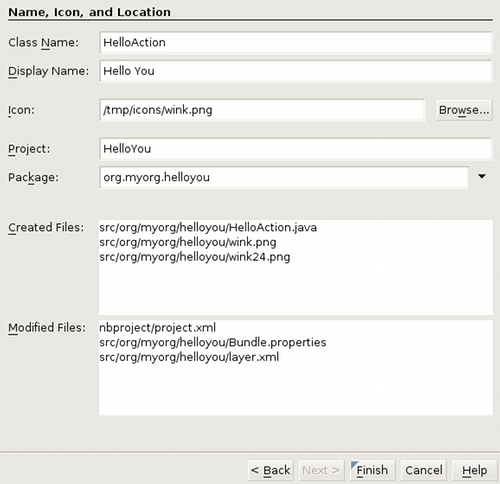
Task: Browse for an icon file
Action: (x=464, y=110)
